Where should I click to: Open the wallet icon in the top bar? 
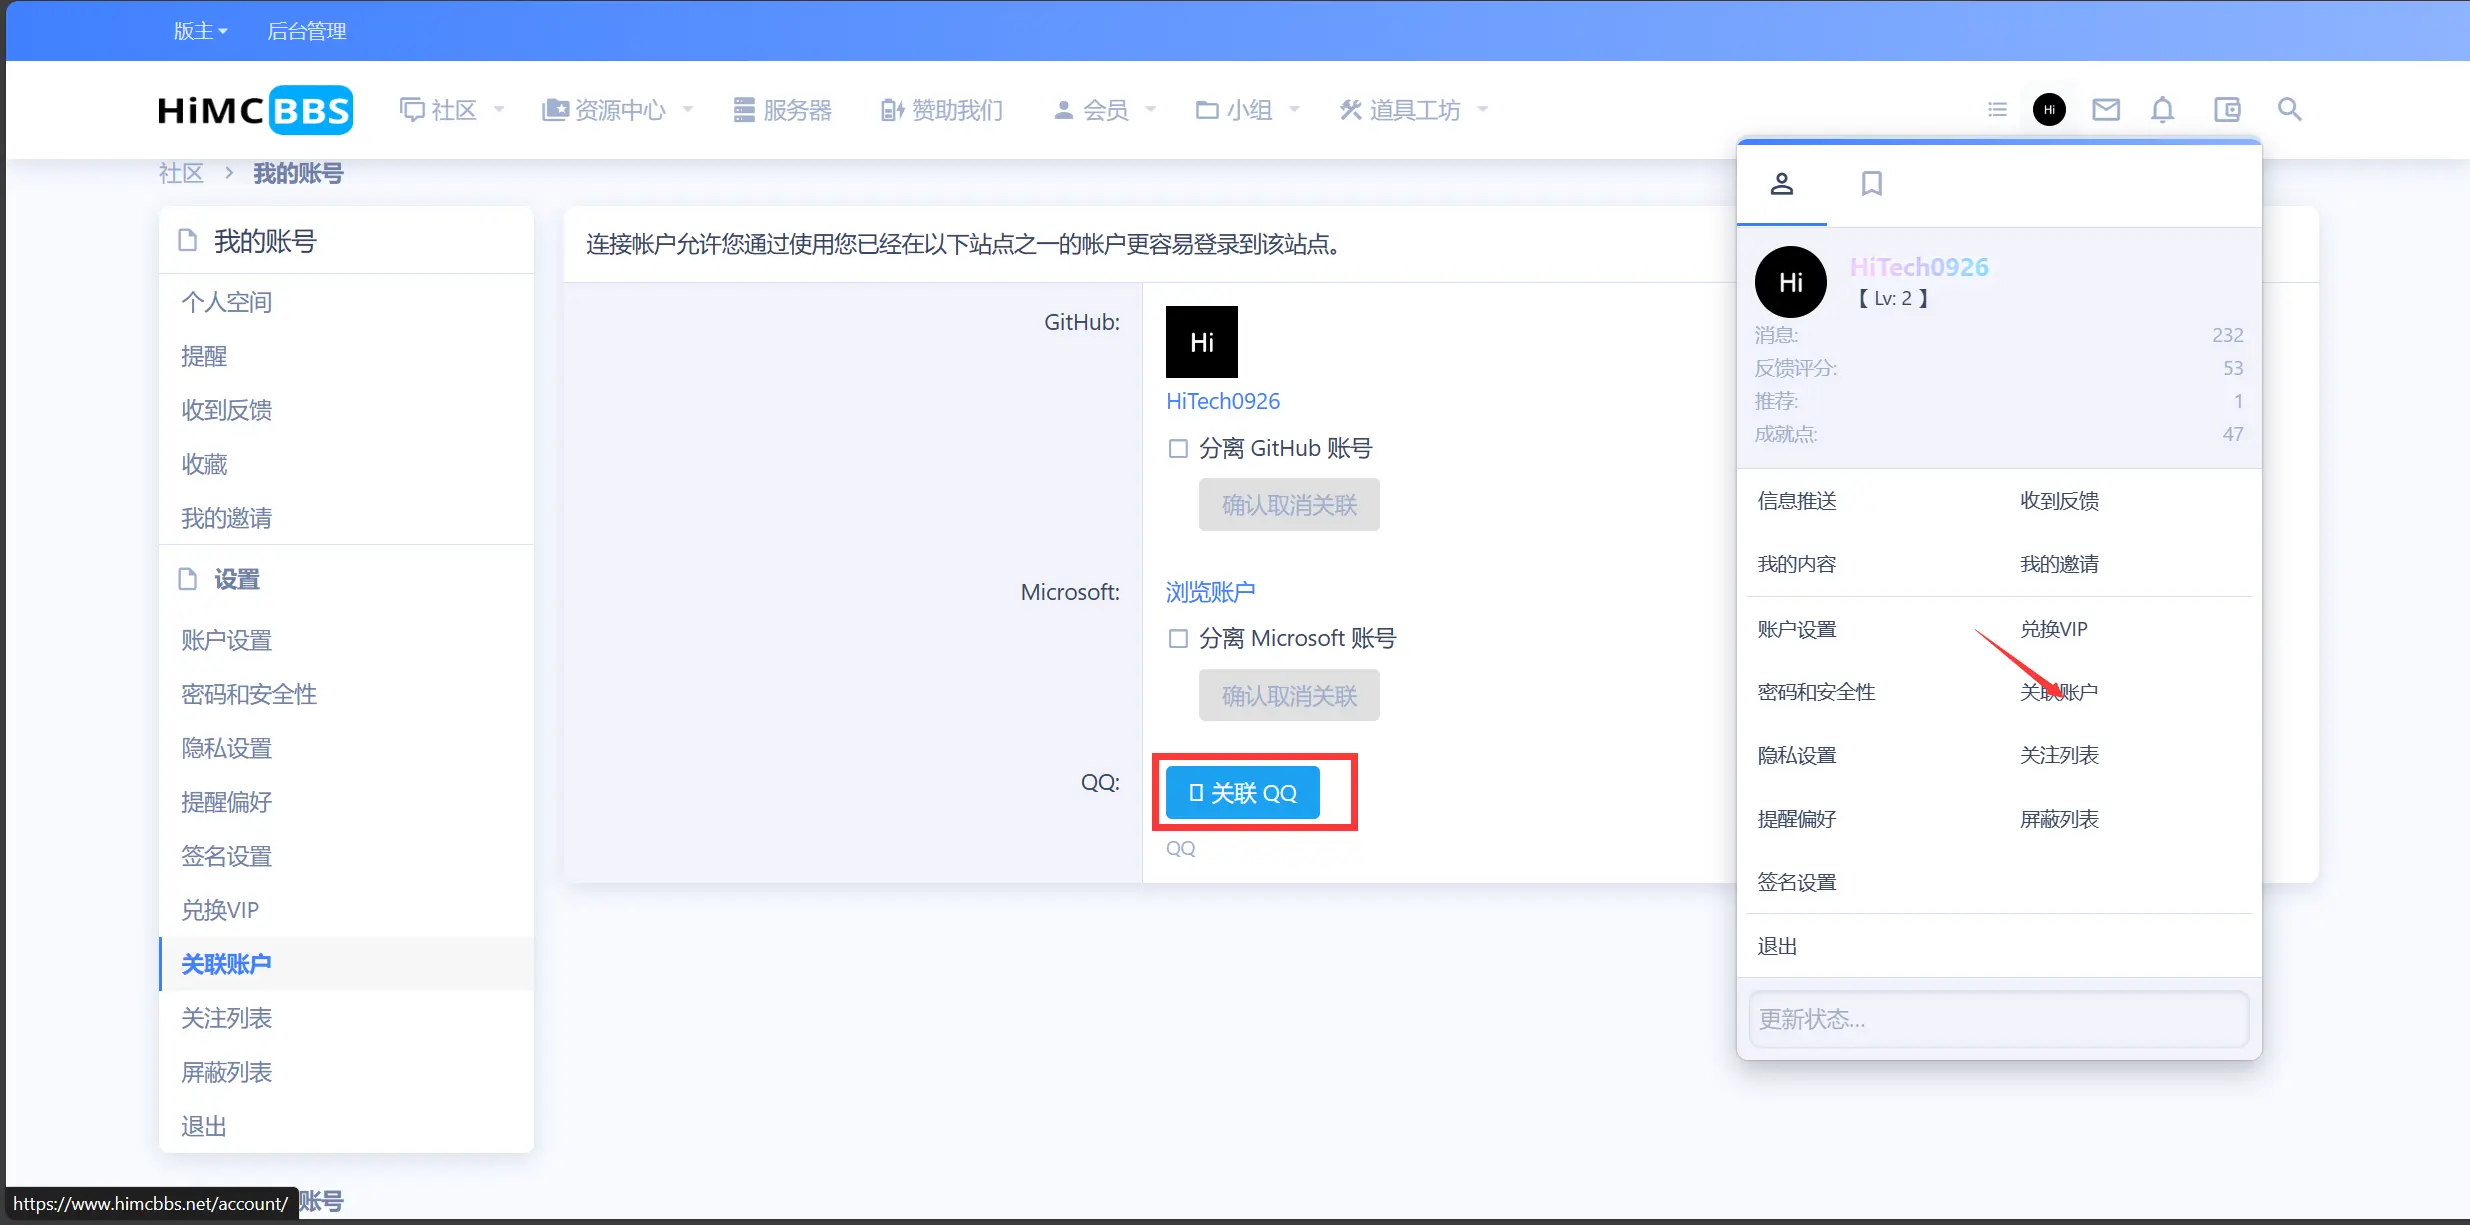tap(2228, 109)
